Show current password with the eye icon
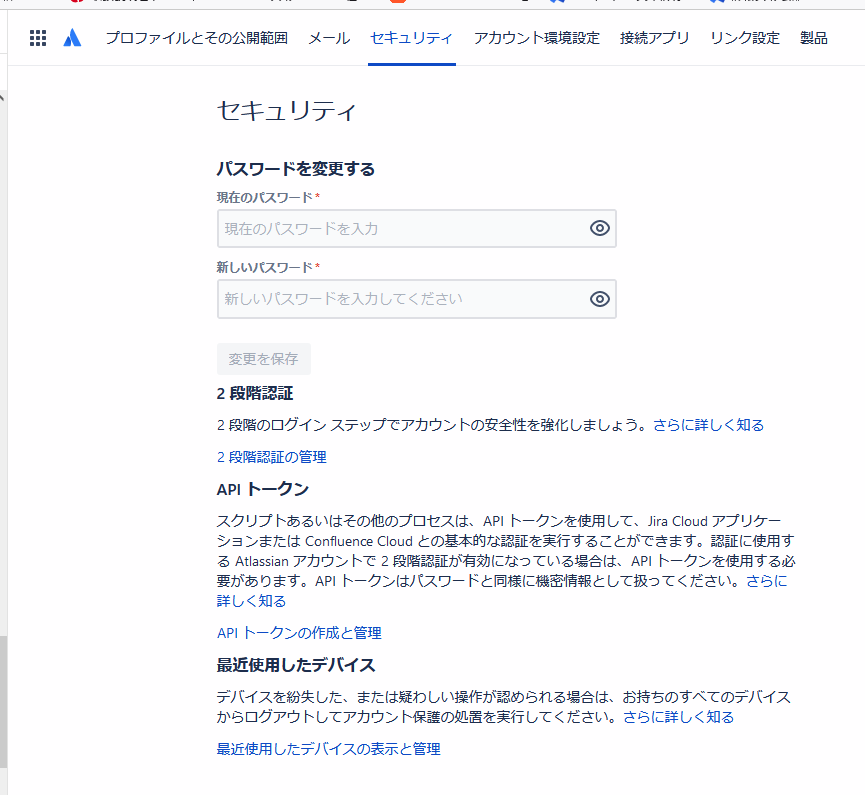Viewport: 865px width, 795px height. click(600, 228)
